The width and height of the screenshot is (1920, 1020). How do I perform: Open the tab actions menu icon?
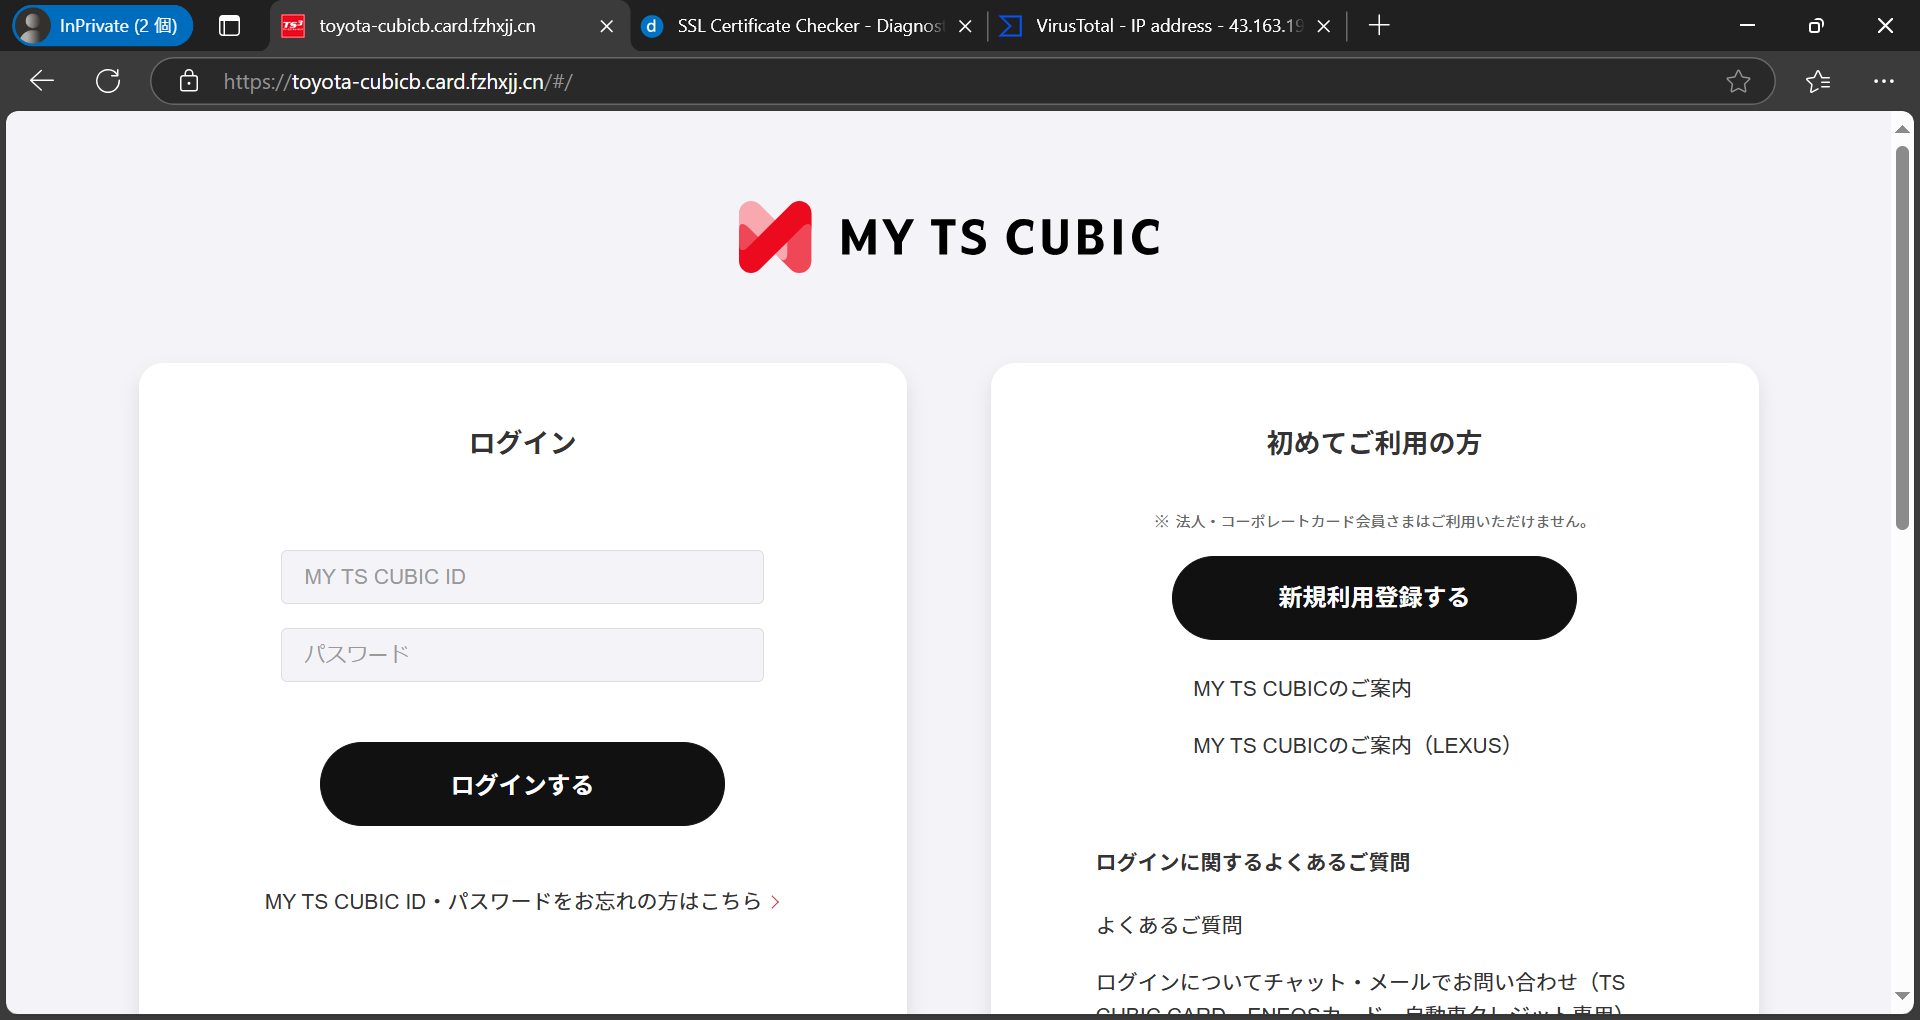pyautogui.click(x=229, y=26)
